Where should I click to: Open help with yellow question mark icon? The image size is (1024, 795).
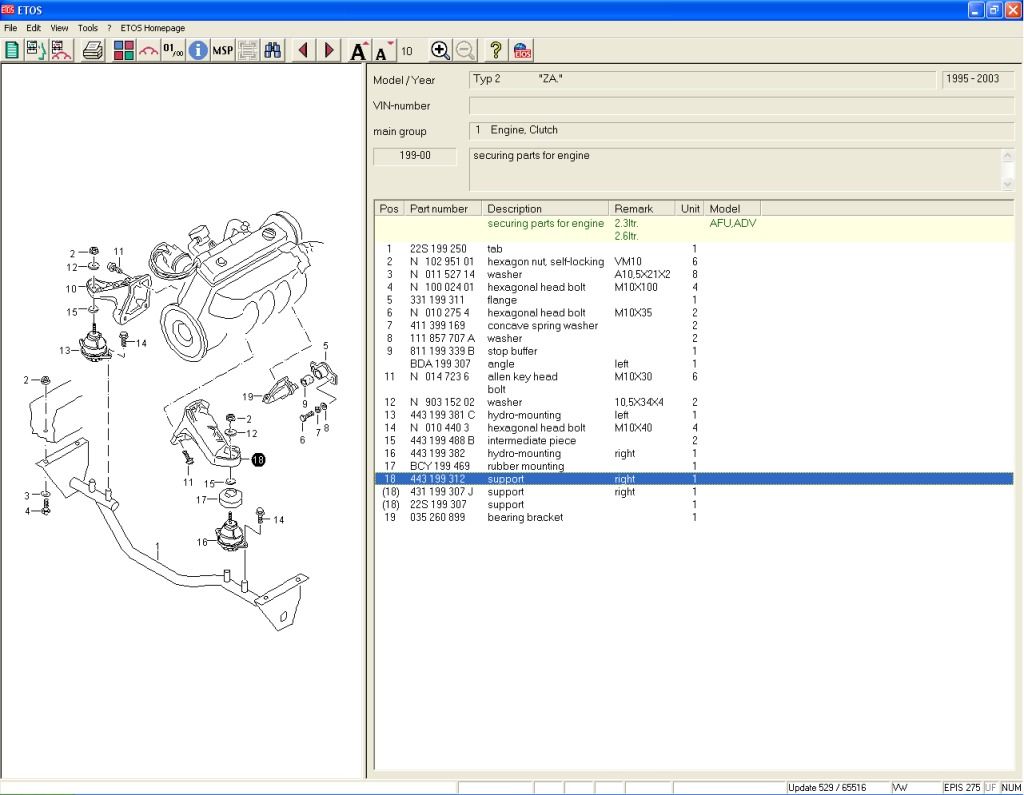(x=496, y=50)
